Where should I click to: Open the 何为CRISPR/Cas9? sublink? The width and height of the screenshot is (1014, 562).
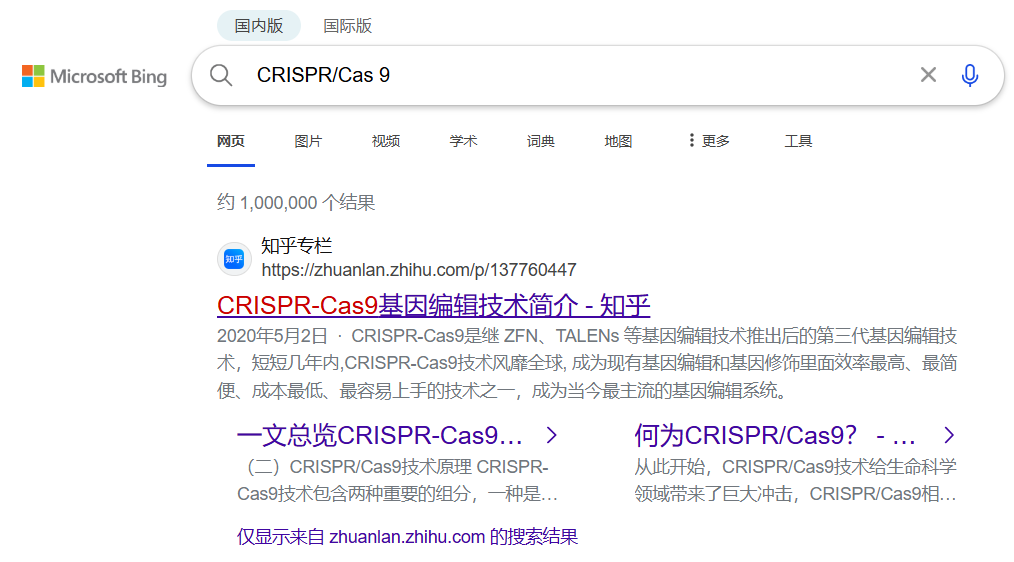coord(775,435)
